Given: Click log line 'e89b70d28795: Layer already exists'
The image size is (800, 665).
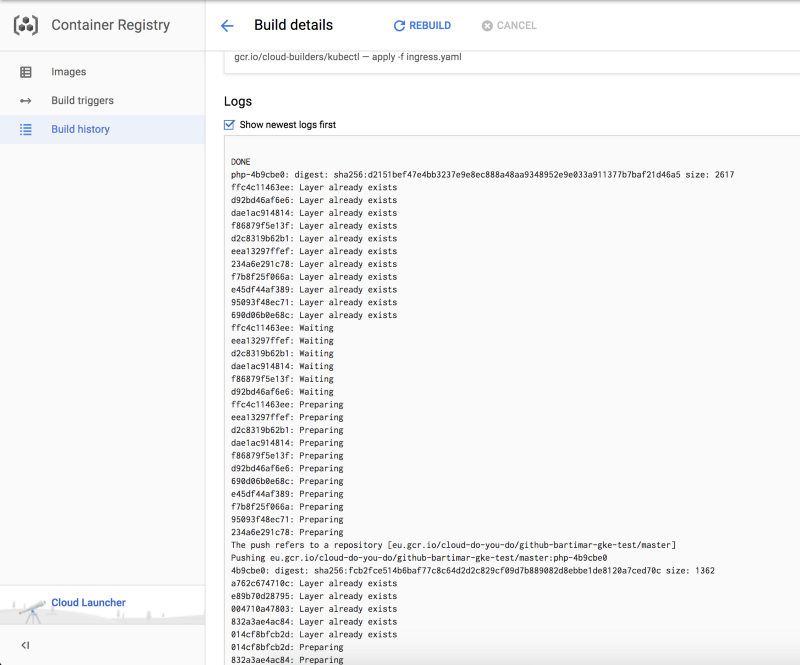Looking at the screenshot, I should [x=314, y=596].
